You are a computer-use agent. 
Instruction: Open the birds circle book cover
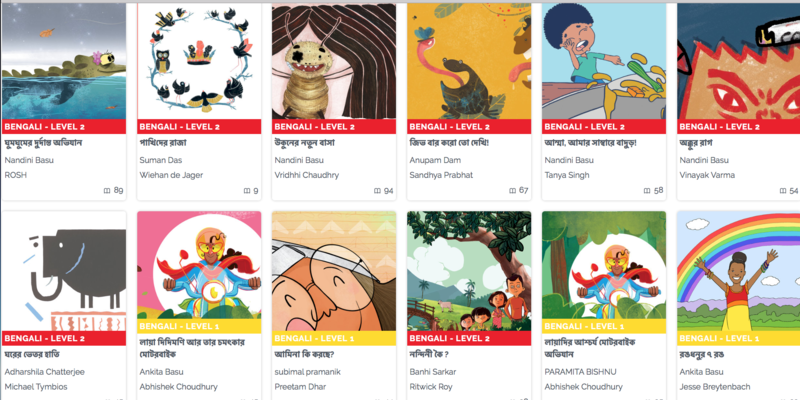pos(199,61)
